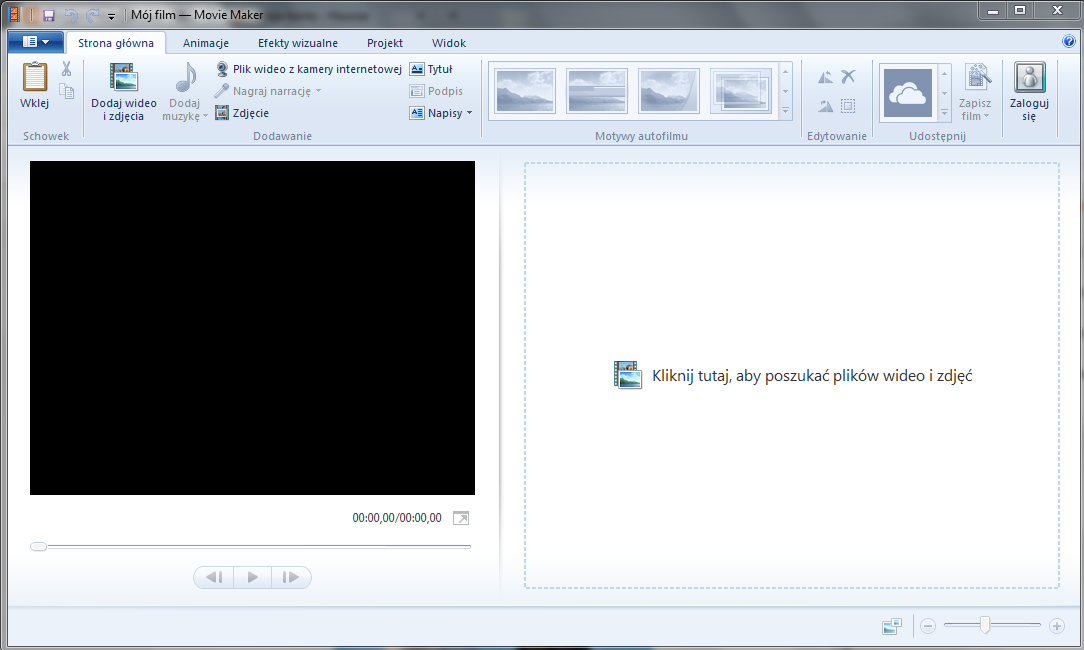Click the remove X icon in Edytowanie
The image size is (1084, 650).
(848, 76)
